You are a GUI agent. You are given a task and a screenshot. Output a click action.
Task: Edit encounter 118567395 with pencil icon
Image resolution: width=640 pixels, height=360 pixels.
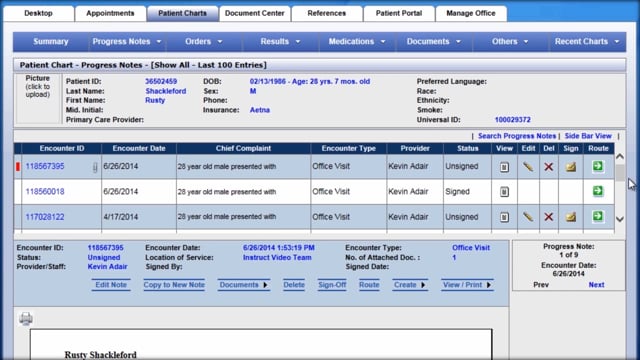(x=528, y=167)
